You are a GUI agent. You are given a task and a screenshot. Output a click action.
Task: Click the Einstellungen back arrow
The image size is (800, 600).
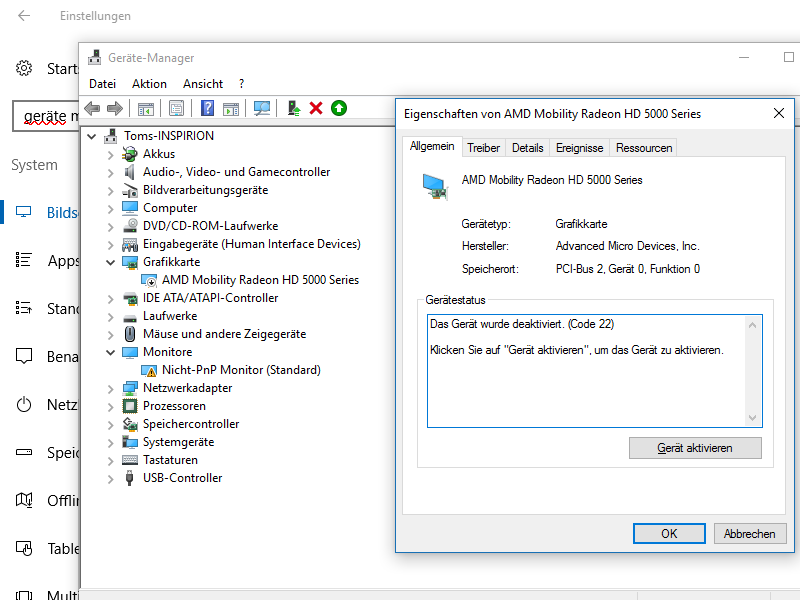24,16
